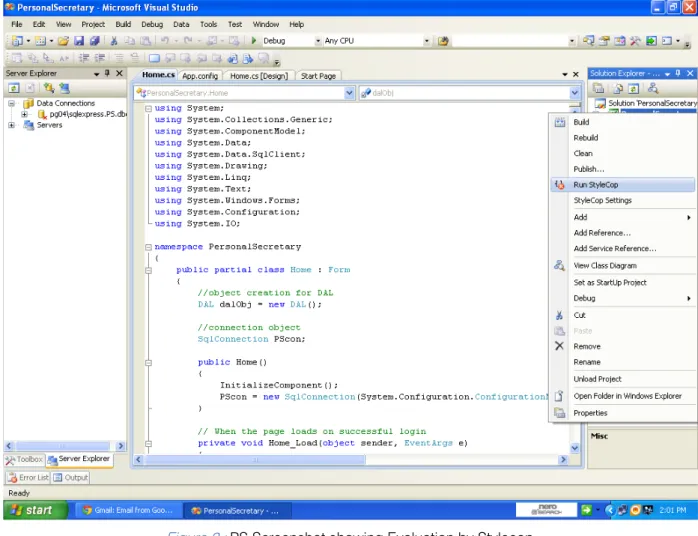Click Rebuild in the context menu

tap(622, 138)
